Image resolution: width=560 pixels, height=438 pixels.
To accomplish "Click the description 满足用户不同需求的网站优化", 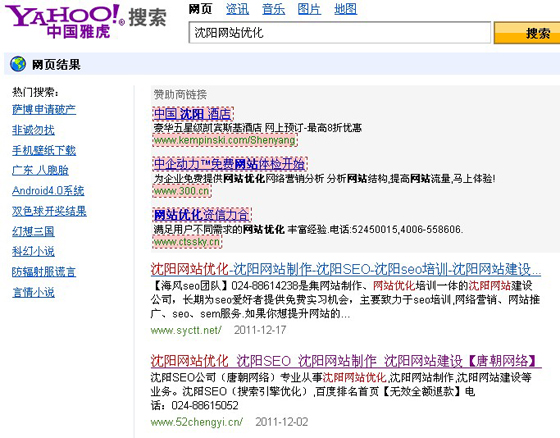I will (x=308, y=229).
